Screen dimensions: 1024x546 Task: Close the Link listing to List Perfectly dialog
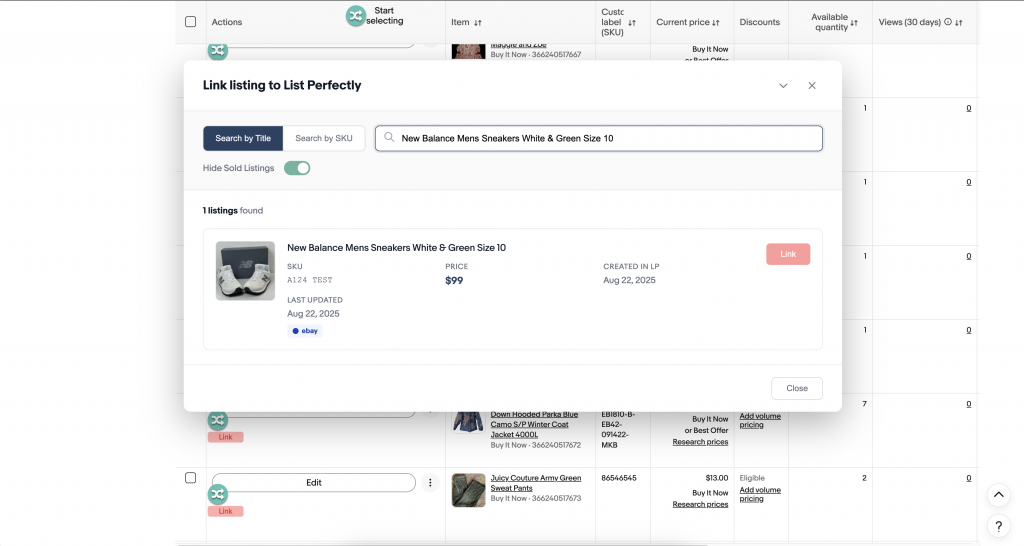(812, 86)
